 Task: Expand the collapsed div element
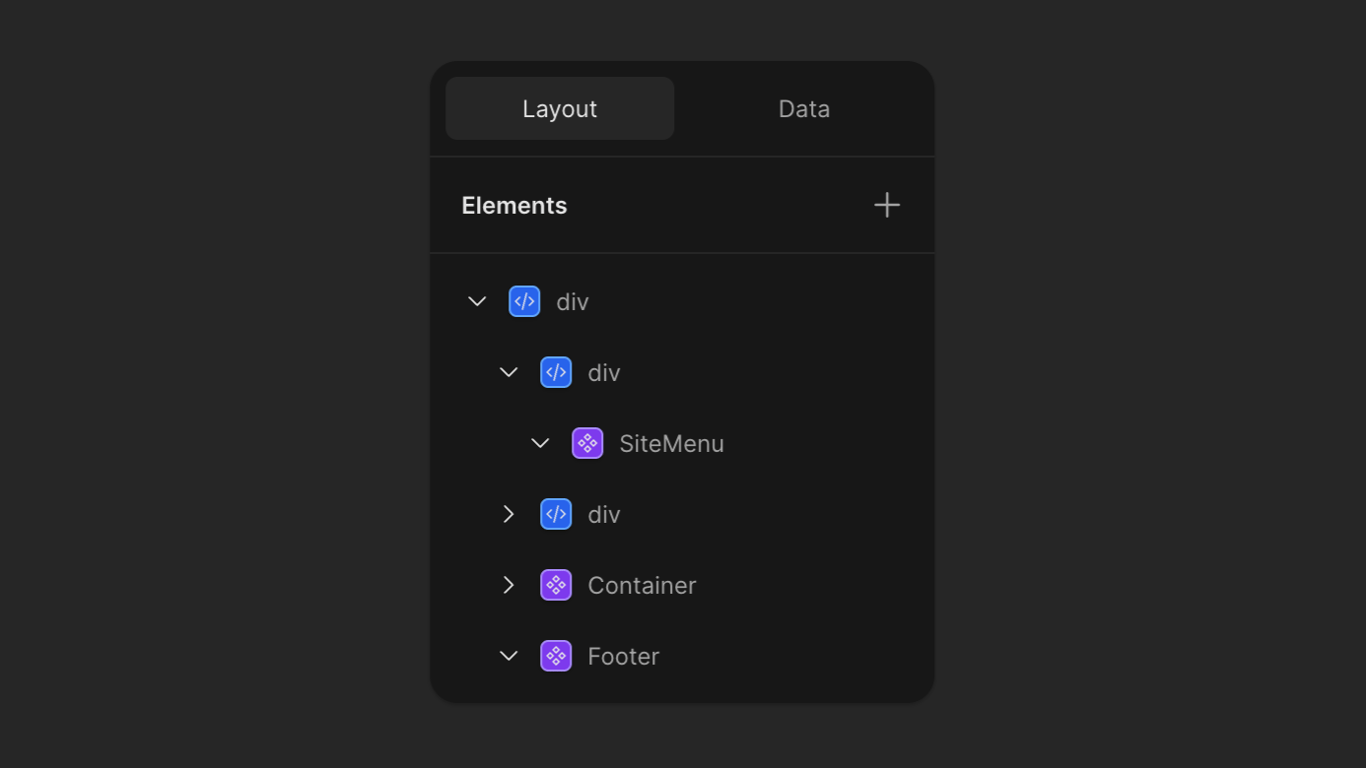point(508,514)
